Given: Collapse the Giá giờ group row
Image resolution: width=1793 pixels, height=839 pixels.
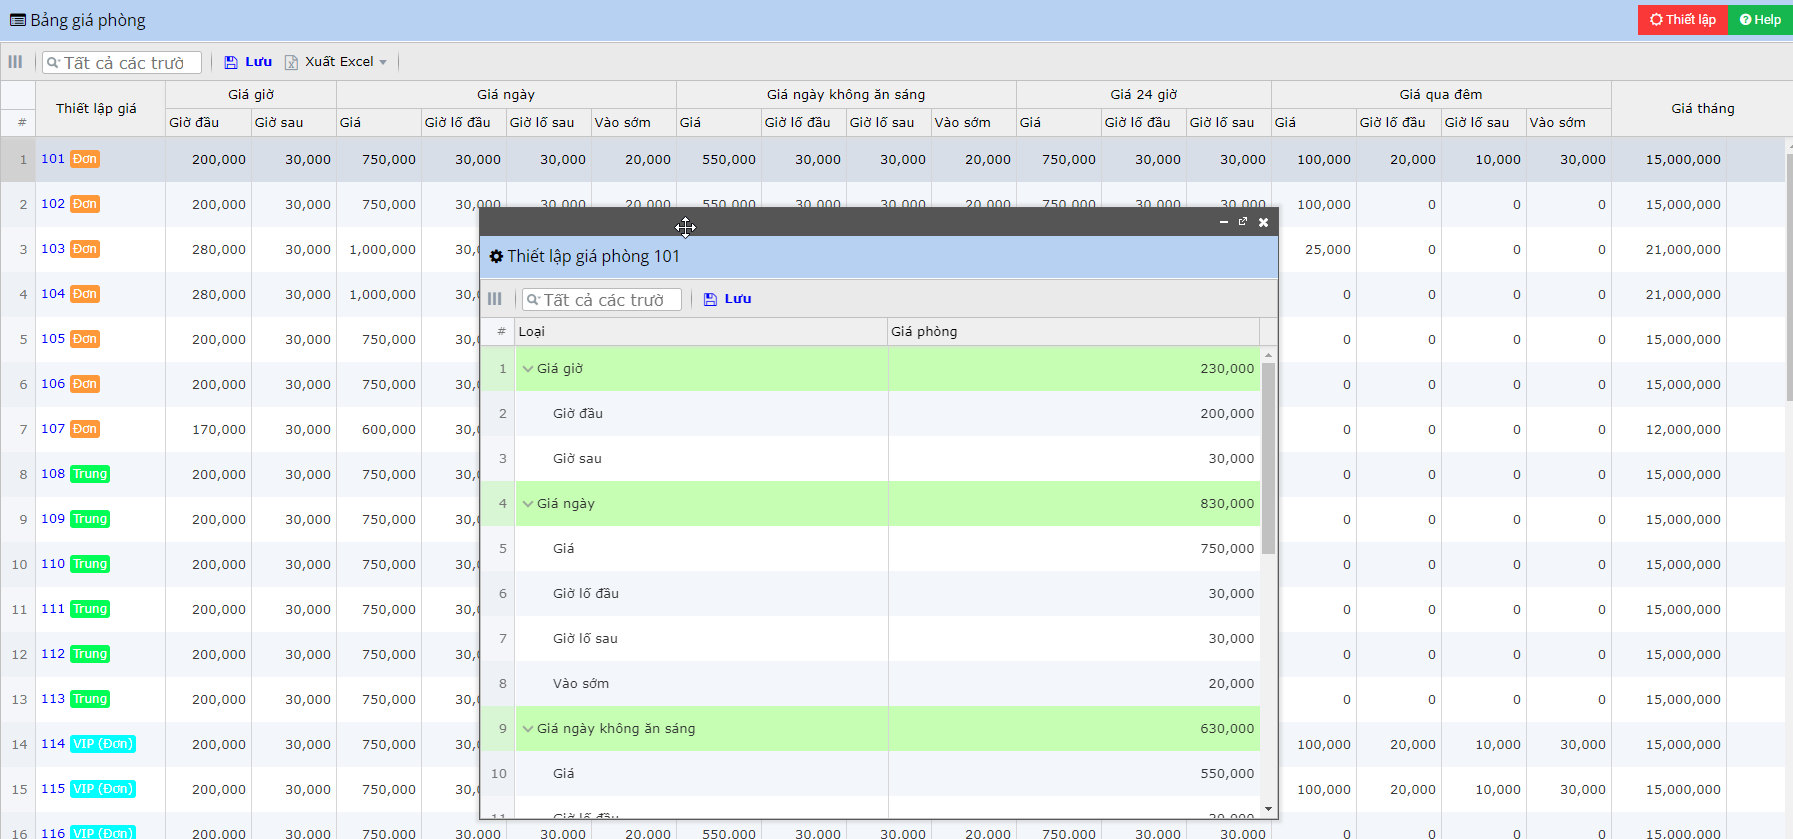Looking at the screenshot, I should click(528, 369).
